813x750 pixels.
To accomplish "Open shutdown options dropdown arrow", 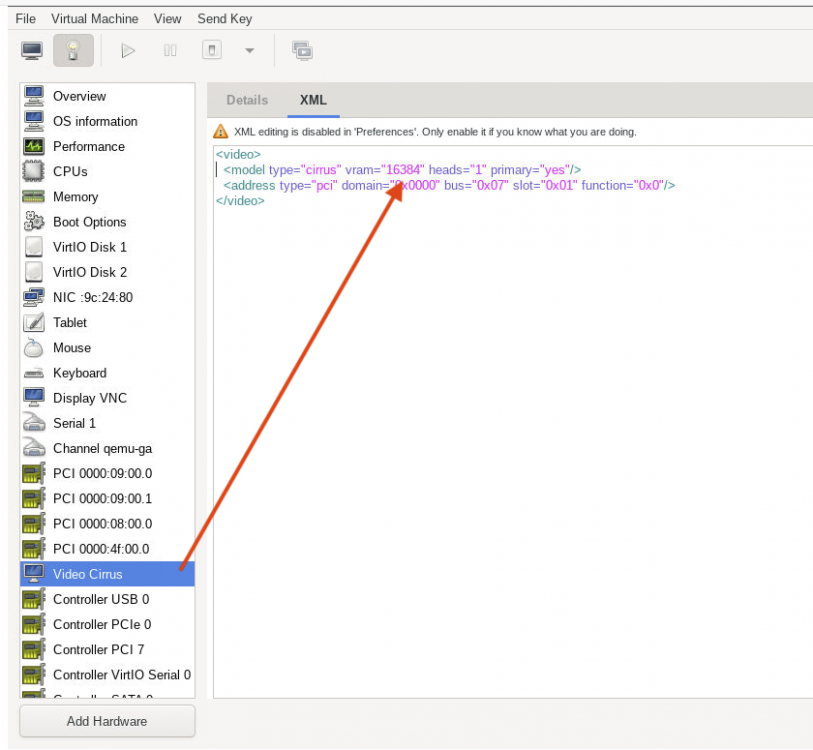I will (x=249, y=51).
